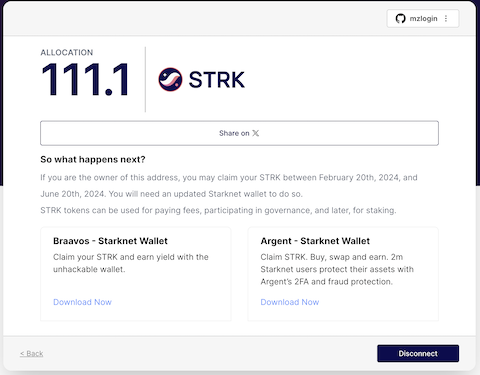Click the X logo in the Share button
Viewport: 480px width, 375px height.
pyautogui.click(x=256, y=133)
